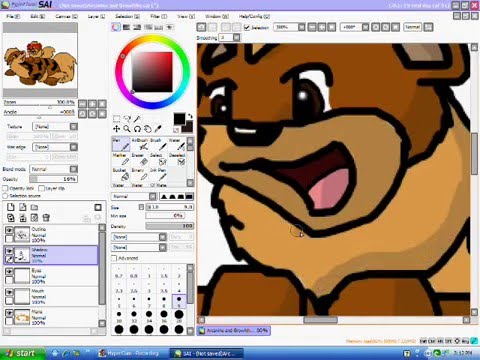Viewport: 480px width, 360px height.
Task: Select the Shadows layer row
Action: (x=51, y=255)
